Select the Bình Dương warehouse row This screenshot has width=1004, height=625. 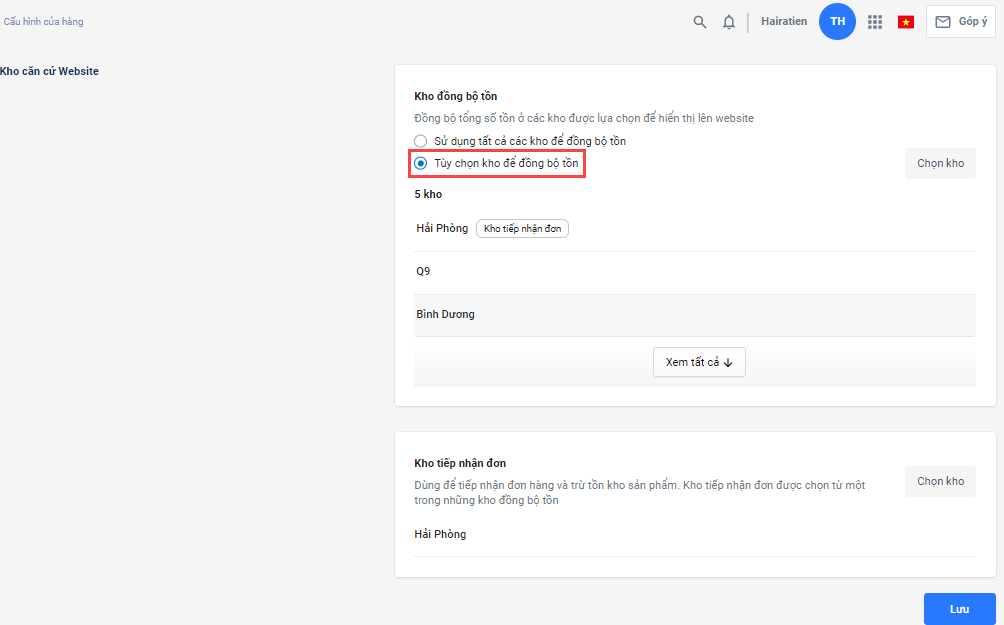pos(446,314)
